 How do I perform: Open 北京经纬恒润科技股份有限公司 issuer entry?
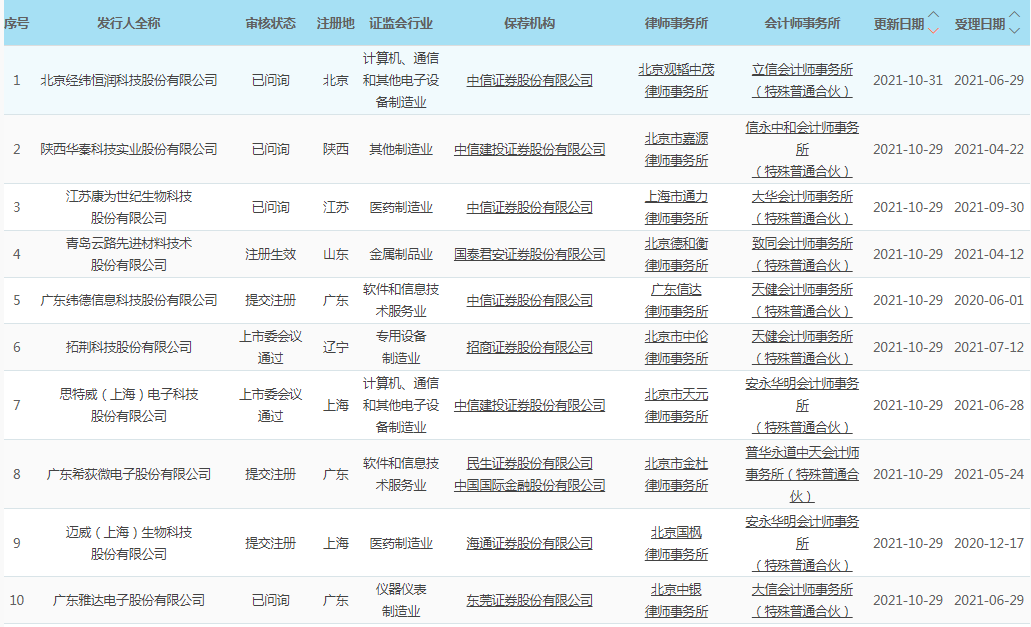click(x=128, y=80)
